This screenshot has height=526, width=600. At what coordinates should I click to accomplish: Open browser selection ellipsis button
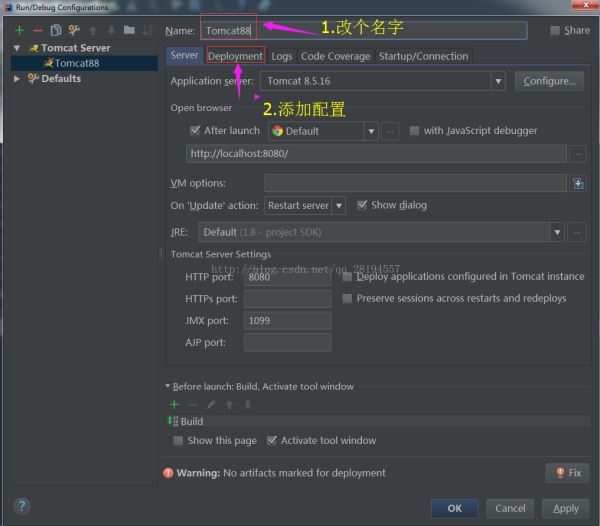click(390, 131)
